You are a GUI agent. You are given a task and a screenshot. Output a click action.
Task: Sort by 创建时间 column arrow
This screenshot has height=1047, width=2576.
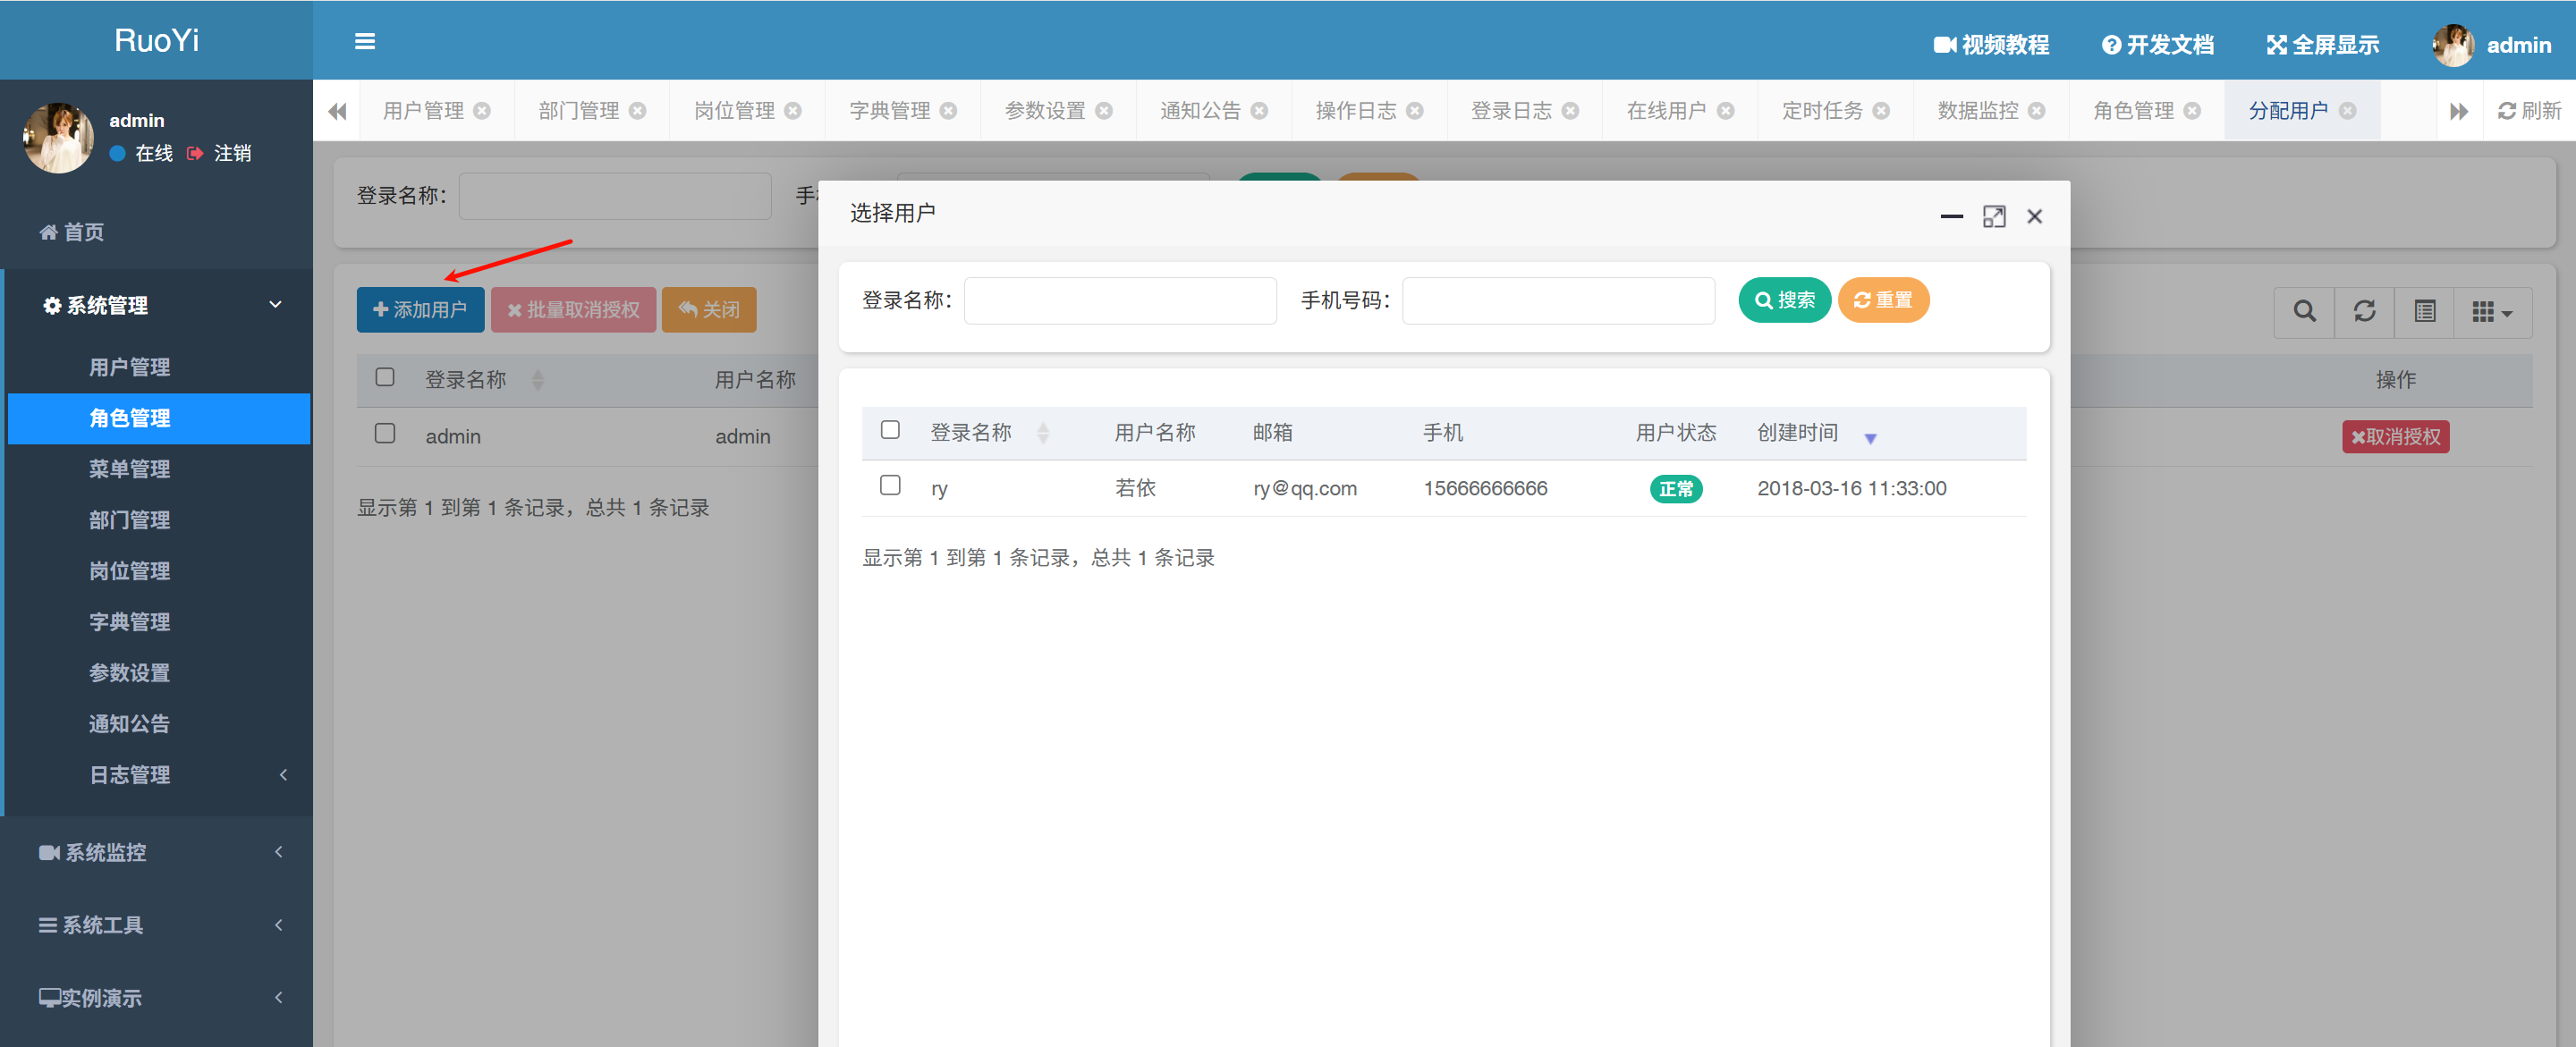click(1870, 437)
